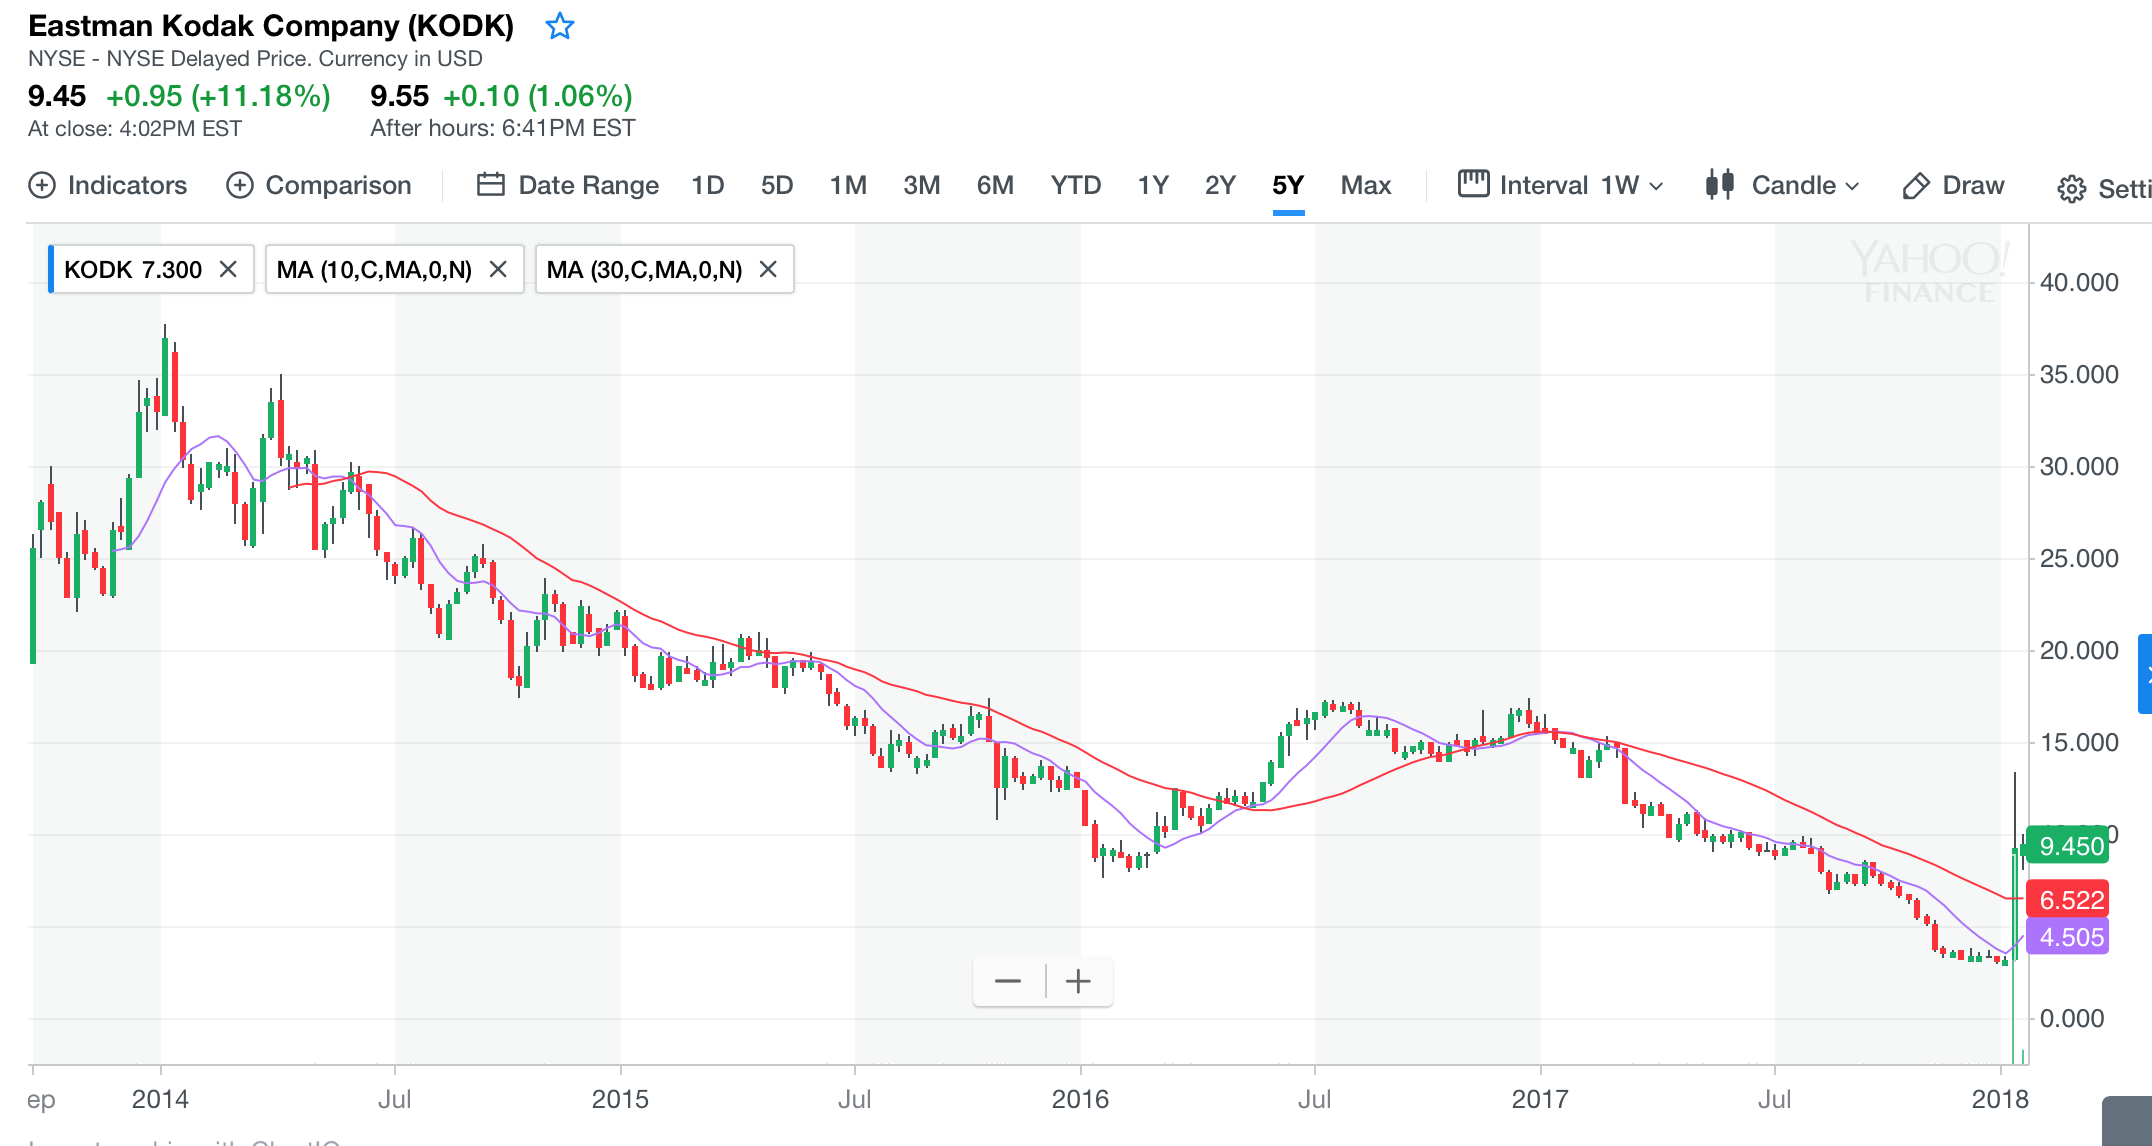Activate the Draw tool

[x=1953, y=185]
